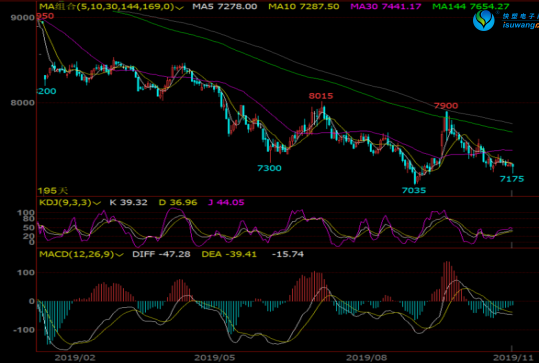Image resolution: width=539 pixels, height=363 pixels.
Task: Click the MA30 7441.17 value
Action: pyautogui.click(x=386, y=6)
